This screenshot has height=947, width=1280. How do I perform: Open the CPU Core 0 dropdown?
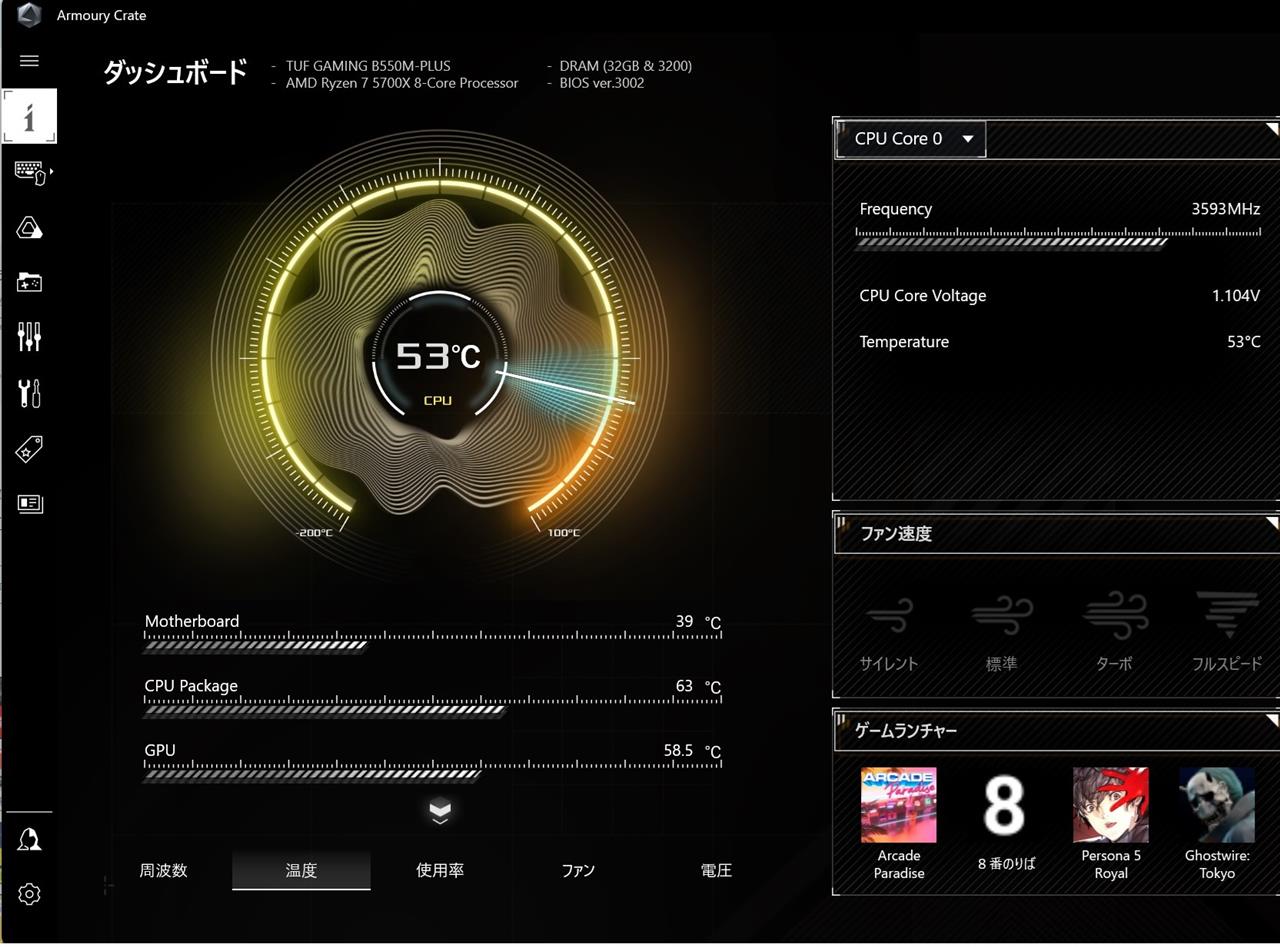911,139
